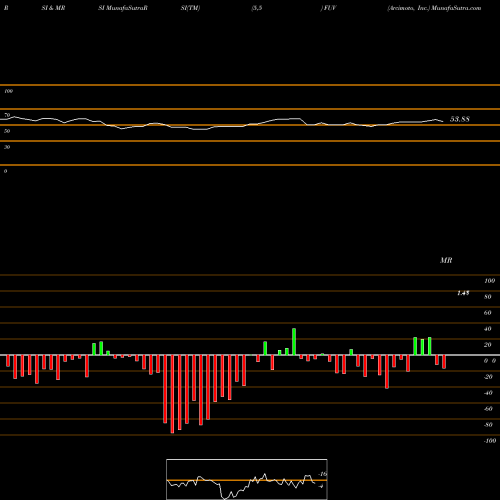Click the MunafaSutra.com title text
This screenshot has width=500, height=500.
(456, 8)
